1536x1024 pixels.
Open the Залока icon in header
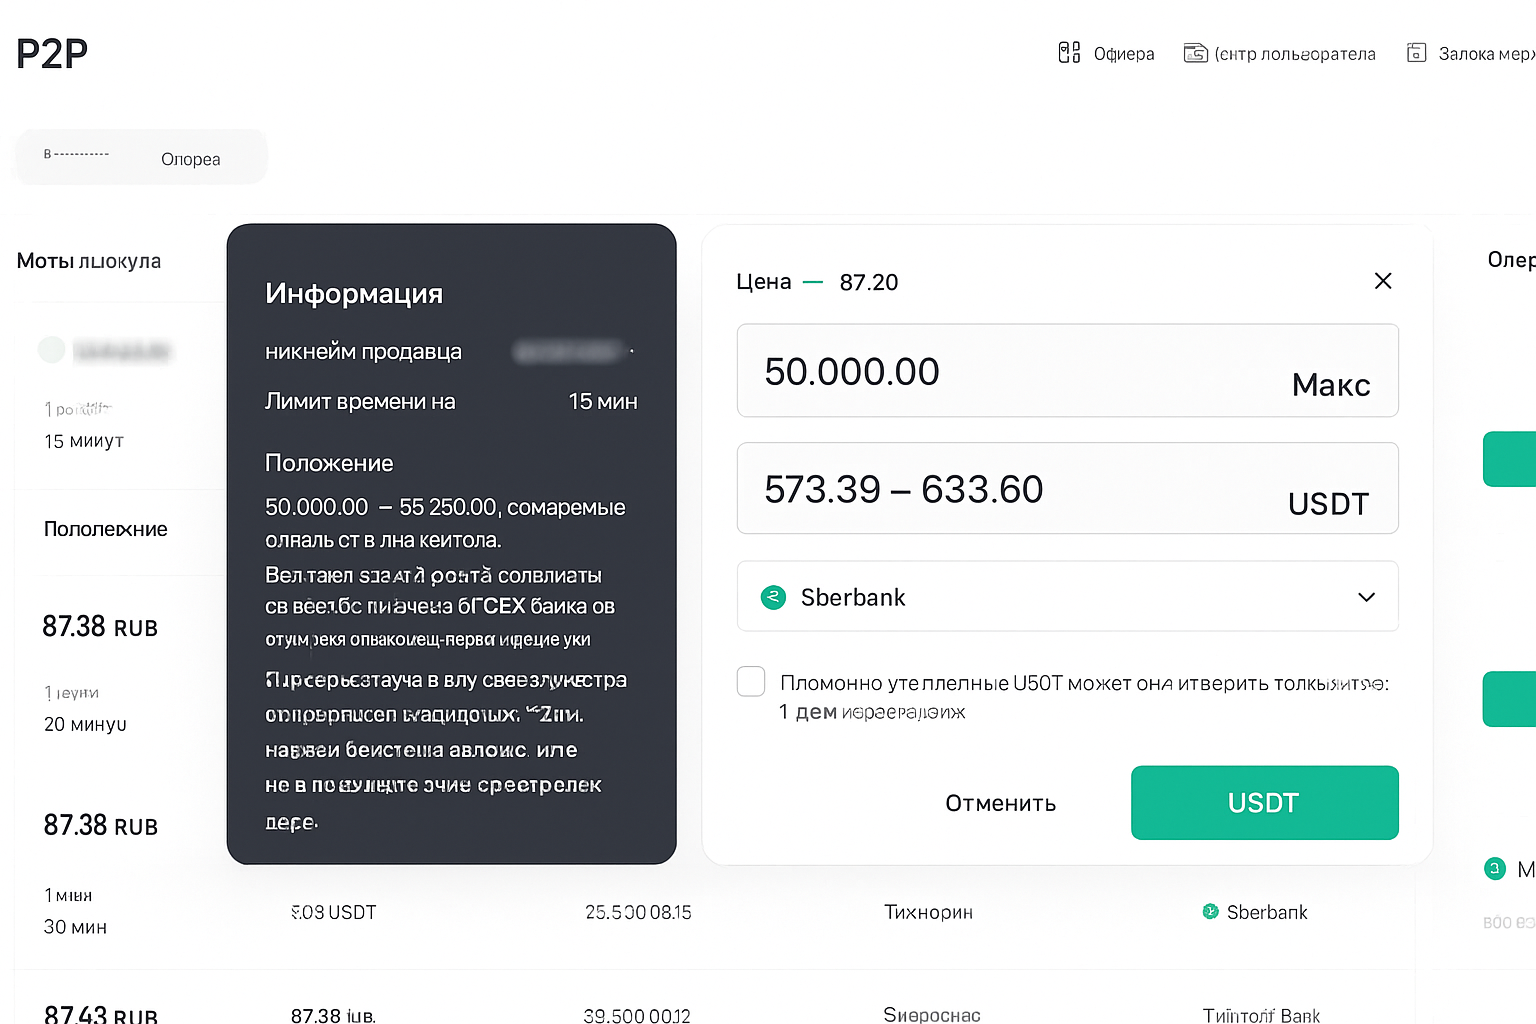click(x=1416, y=53)
